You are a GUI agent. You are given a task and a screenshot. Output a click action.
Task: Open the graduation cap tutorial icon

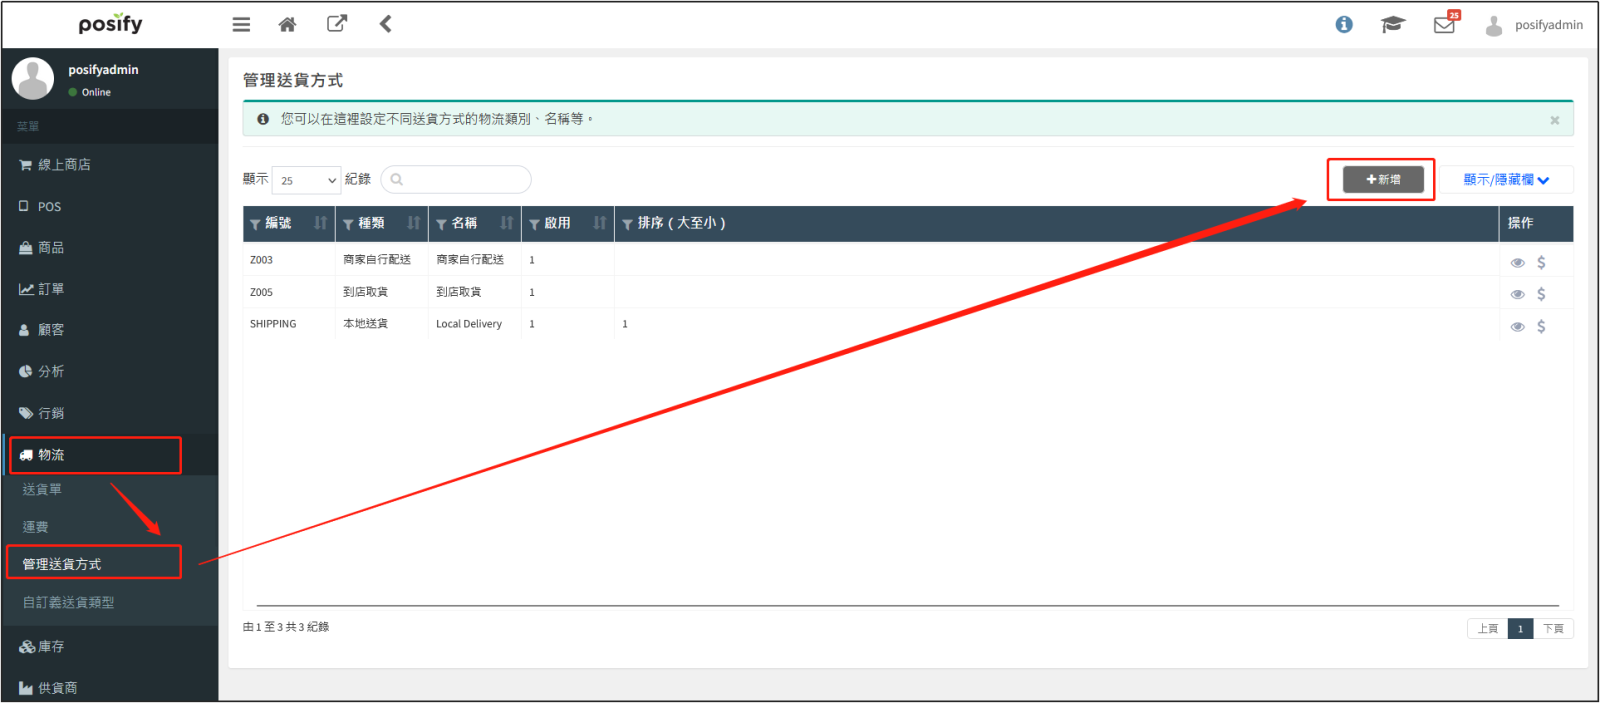(1393, 24)
